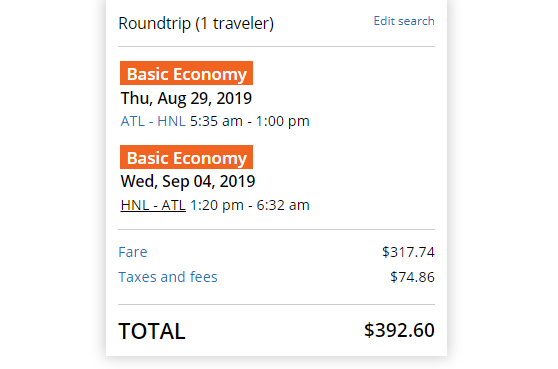The image size is (558, 369).
Task: Click the Edit search link
Action: pyautogui.click(x=404, y=21)
